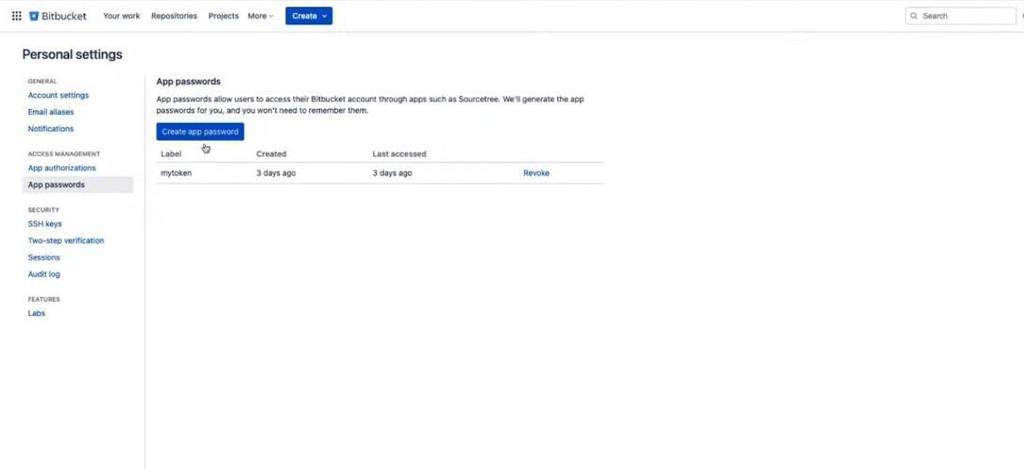This screenshot has height=469, width=1024.
Task: Open Two-step verification settings
Action: [66, 240]
